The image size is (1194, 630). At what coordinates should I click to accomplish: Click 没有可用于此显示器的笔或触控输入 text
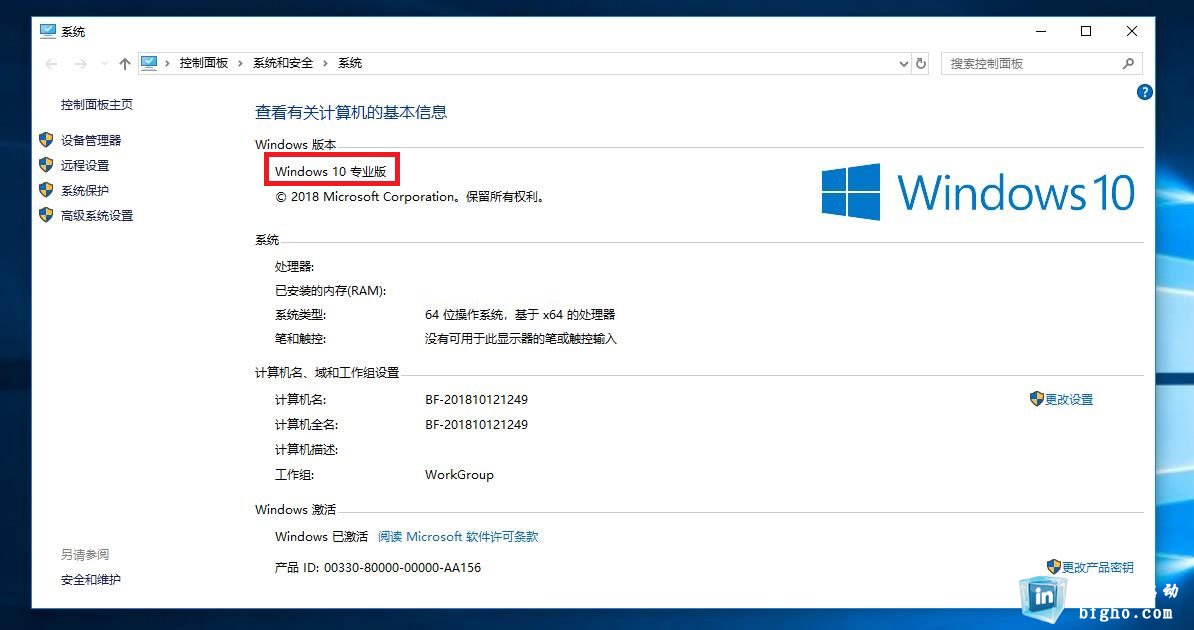[521, 339]
